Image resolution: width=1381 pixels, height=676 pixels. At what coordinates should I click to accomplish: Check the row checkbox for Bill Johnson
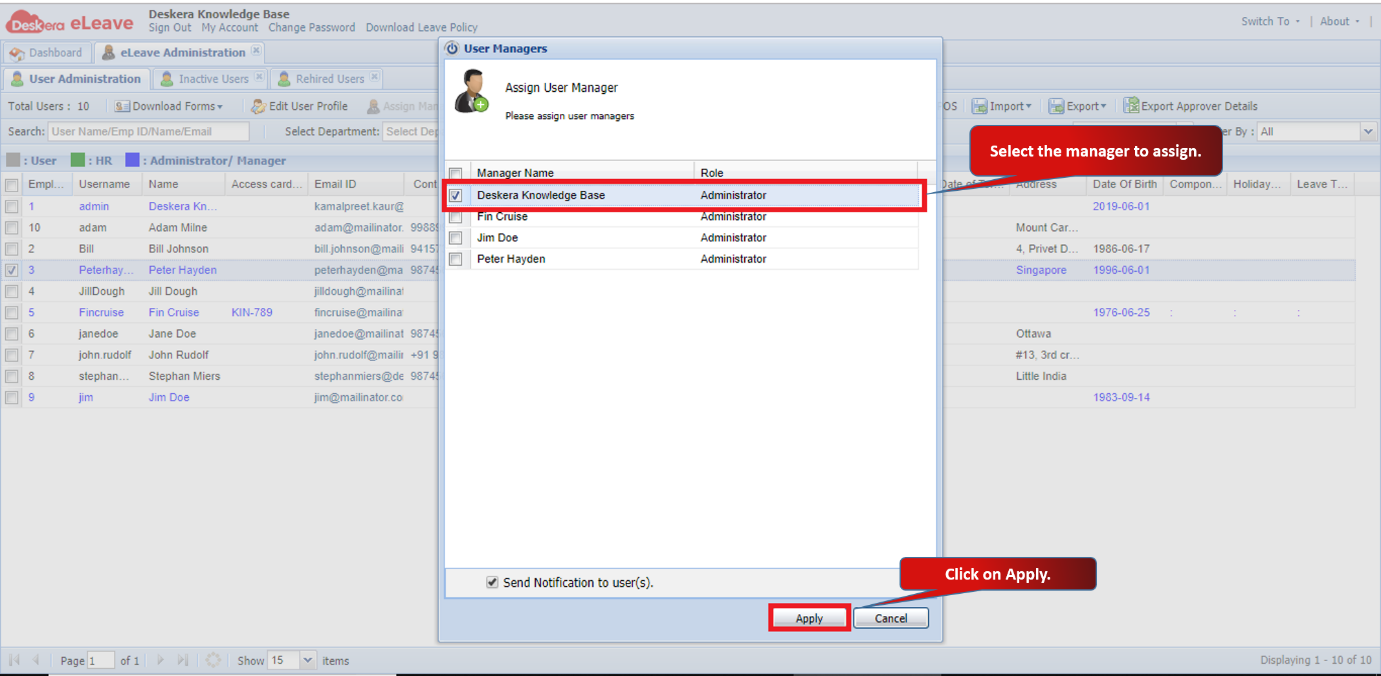pyautogui.click(x=12, y=248)
